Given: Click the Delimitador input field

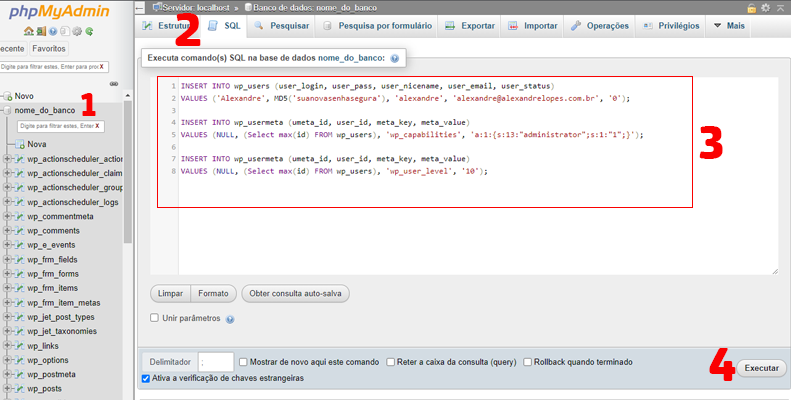Looking at the screenshot, I should click(x=216, y=362).
